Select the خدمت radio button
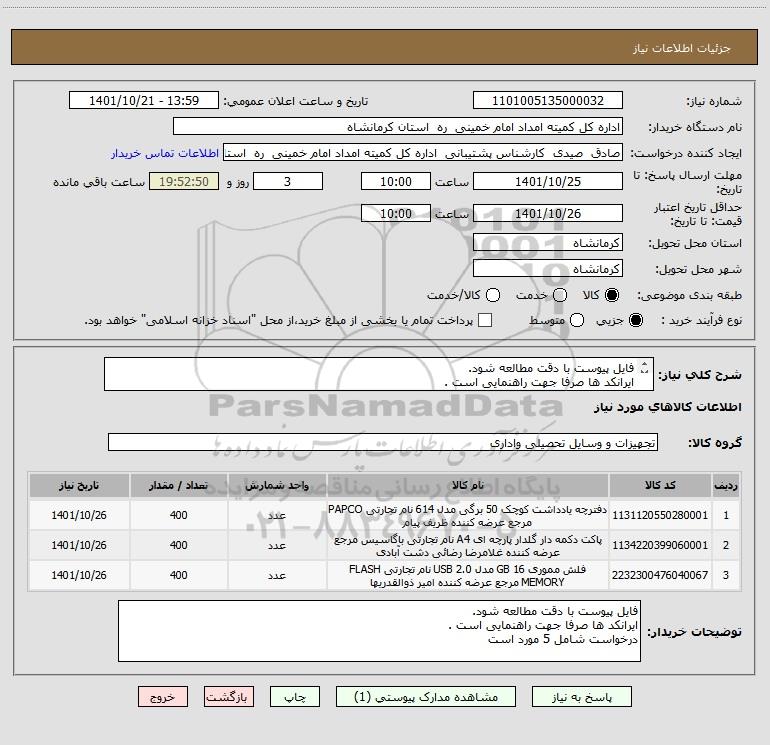 coord(560,295)
